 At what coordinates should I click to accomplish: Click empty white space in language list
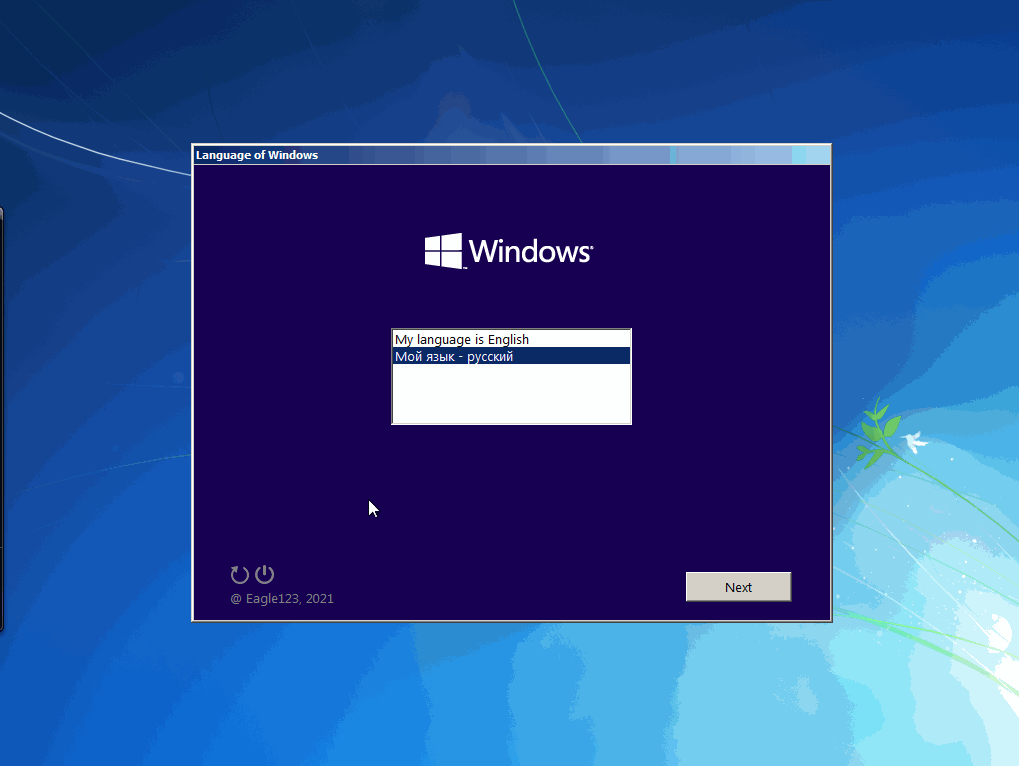(510, 395)
